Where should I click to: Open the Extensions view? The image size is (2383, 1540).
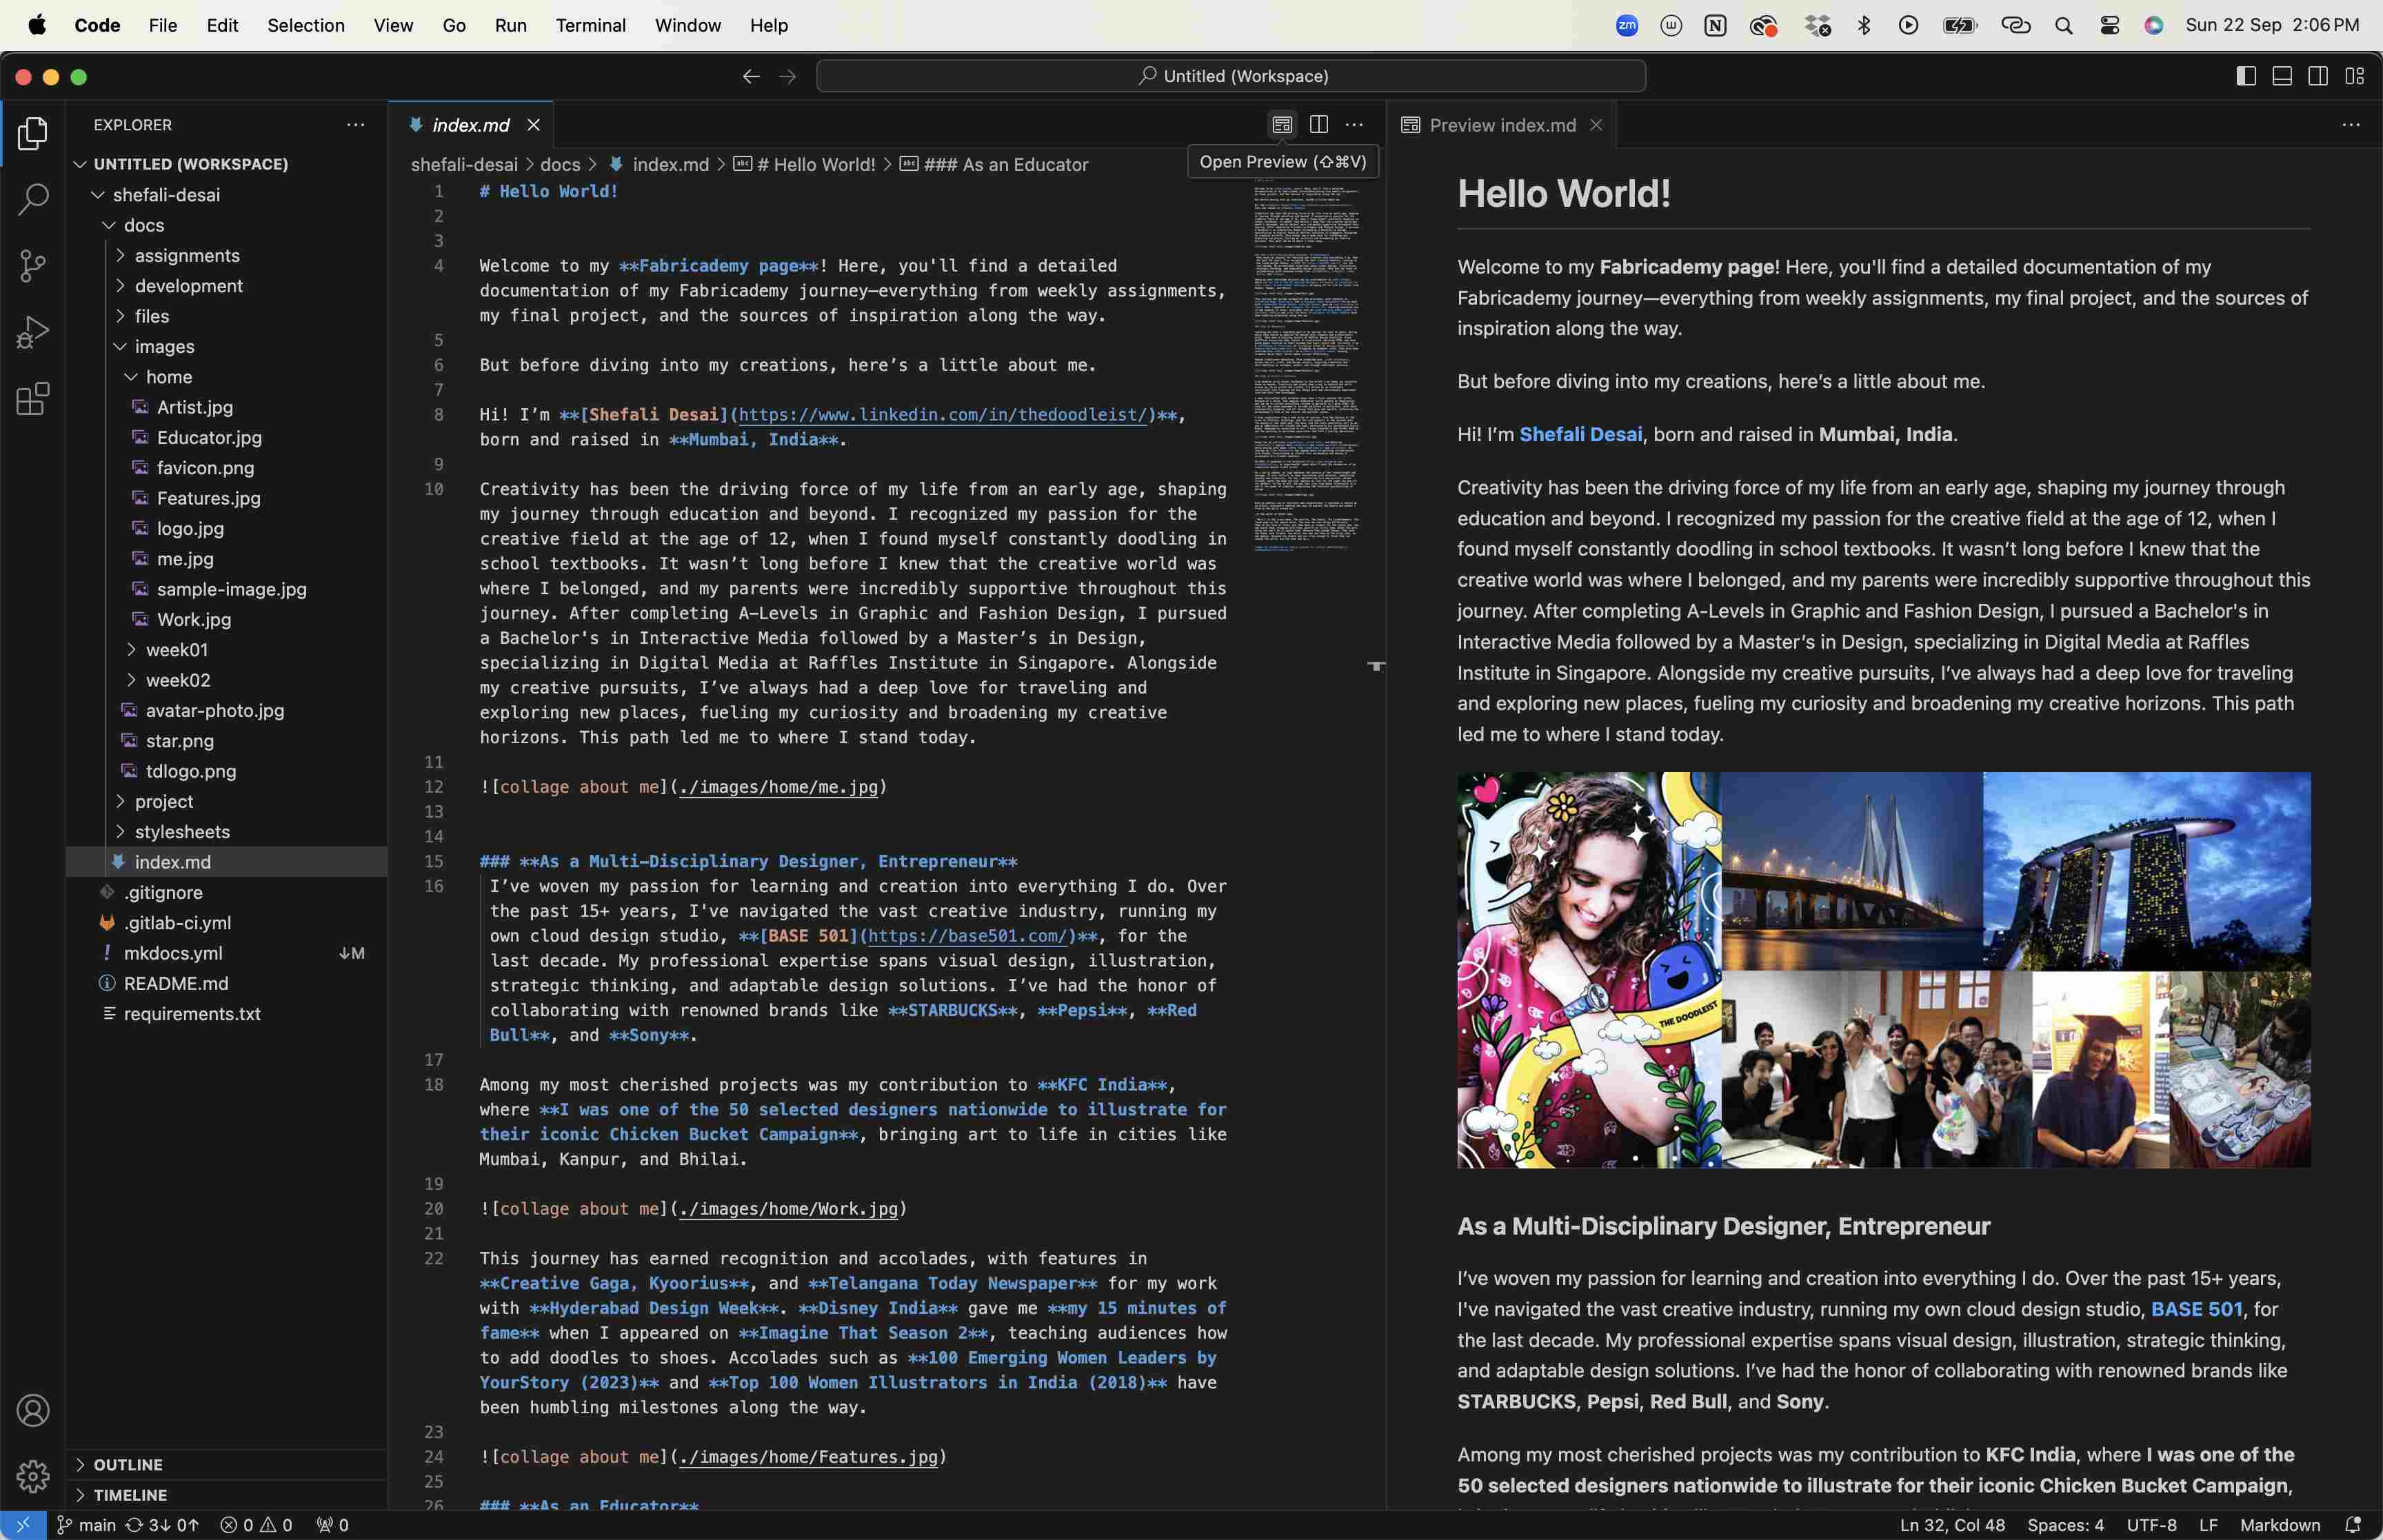tap(33, 399)
